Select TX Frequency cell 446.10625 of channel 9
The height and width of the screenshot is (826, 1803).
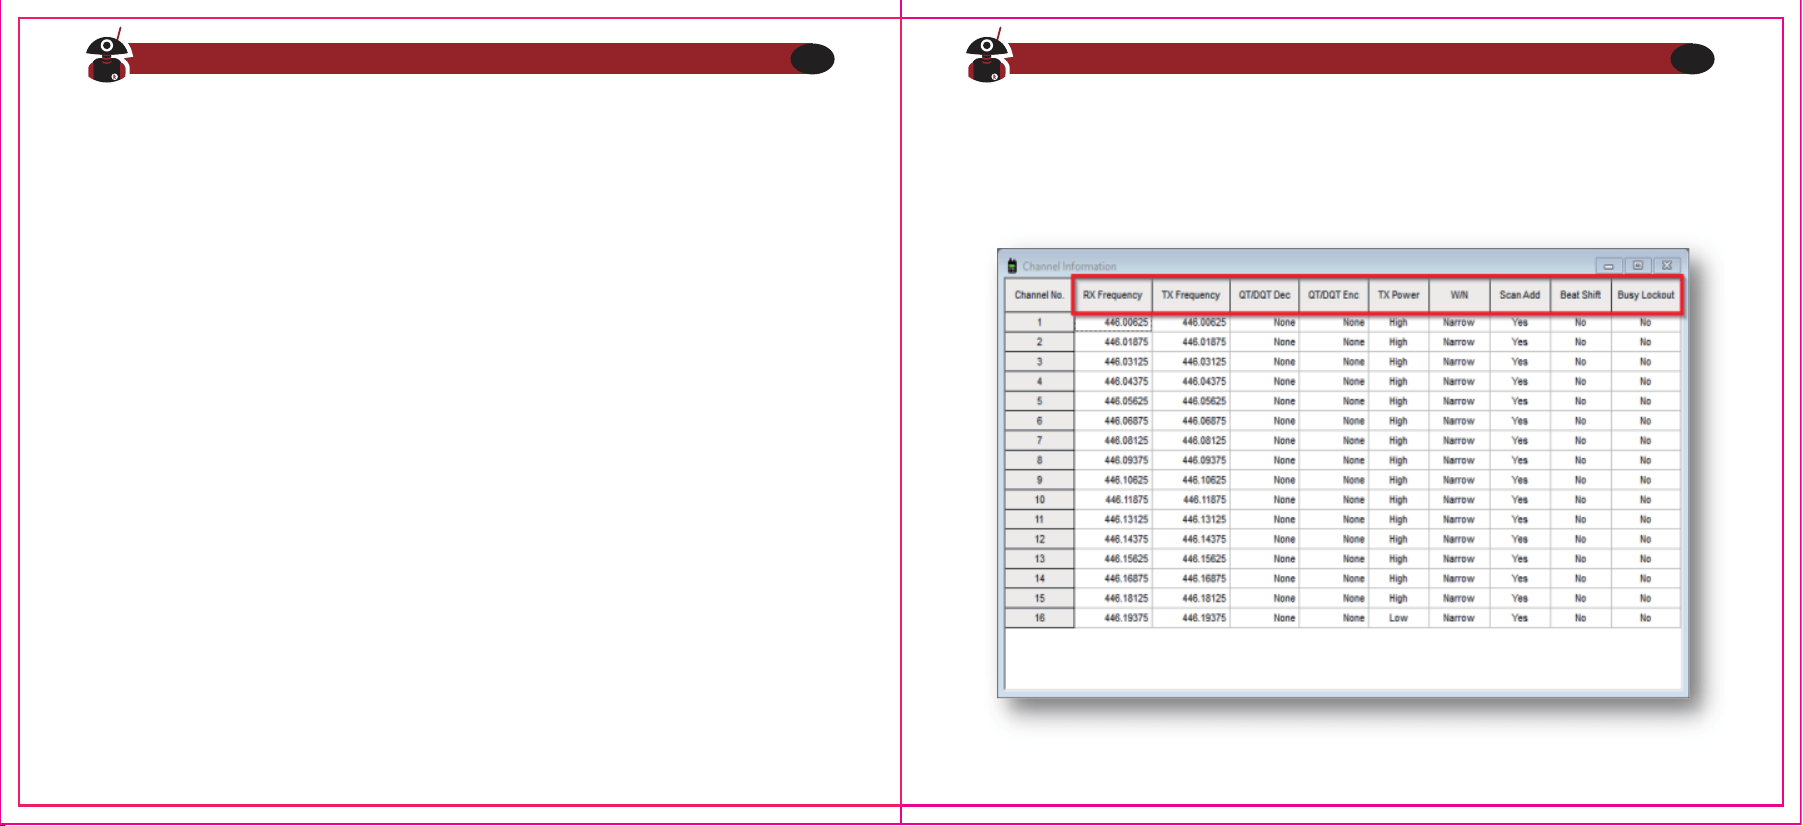(x=1191, y=480)
